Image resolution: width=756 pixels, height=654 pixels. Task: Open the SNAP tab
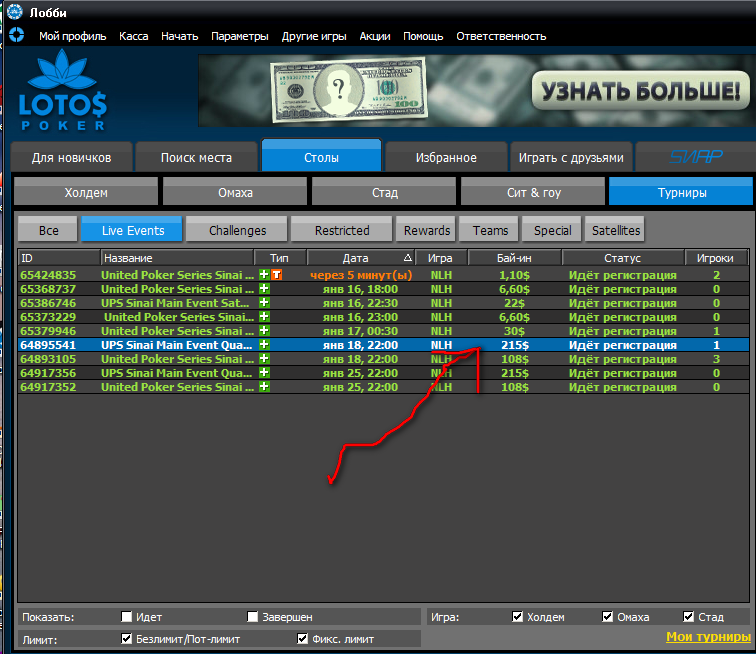(696, 157)
